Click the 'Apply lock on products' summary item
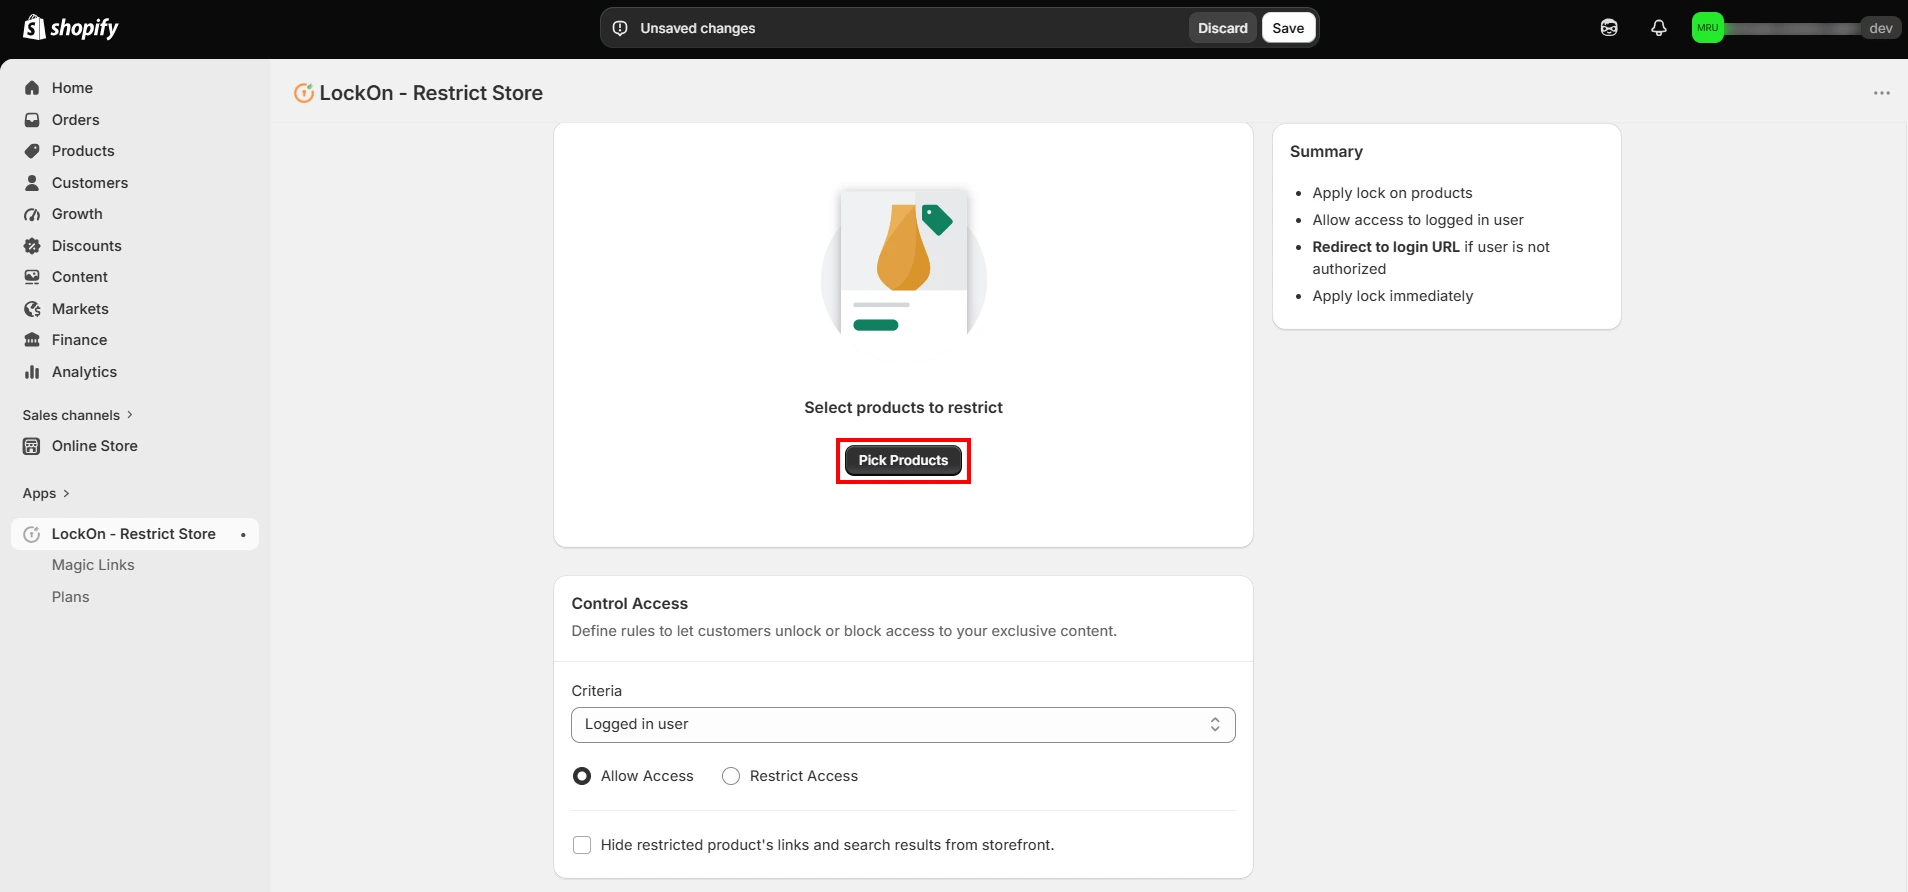The height and width of the screenshot is (892, 1908). click(1392, 193)
